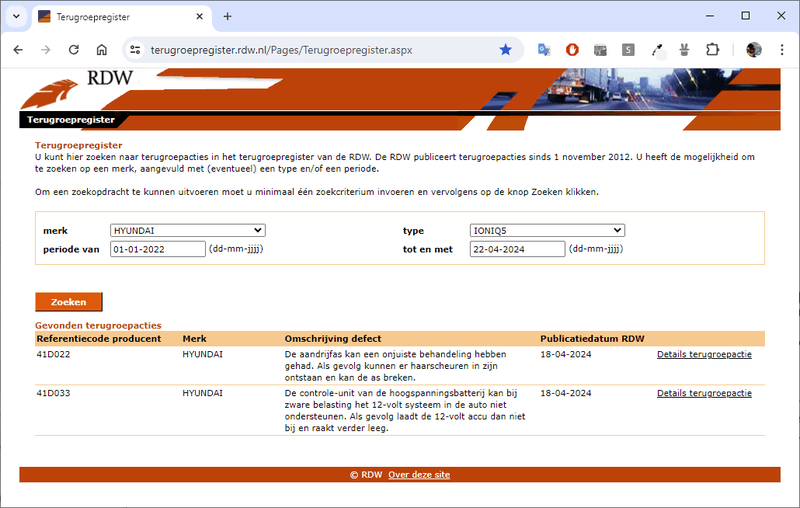Open Details terugroepactie for 41D022
Viewport: 800px width, 508px height.
[x=704, y=354]
